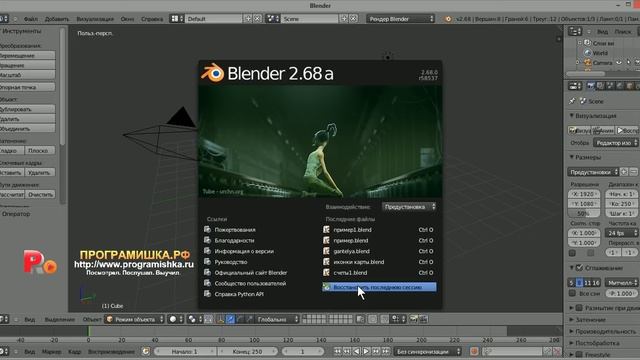
Task: Open the Добавить menu
Action: coord(57,19)
